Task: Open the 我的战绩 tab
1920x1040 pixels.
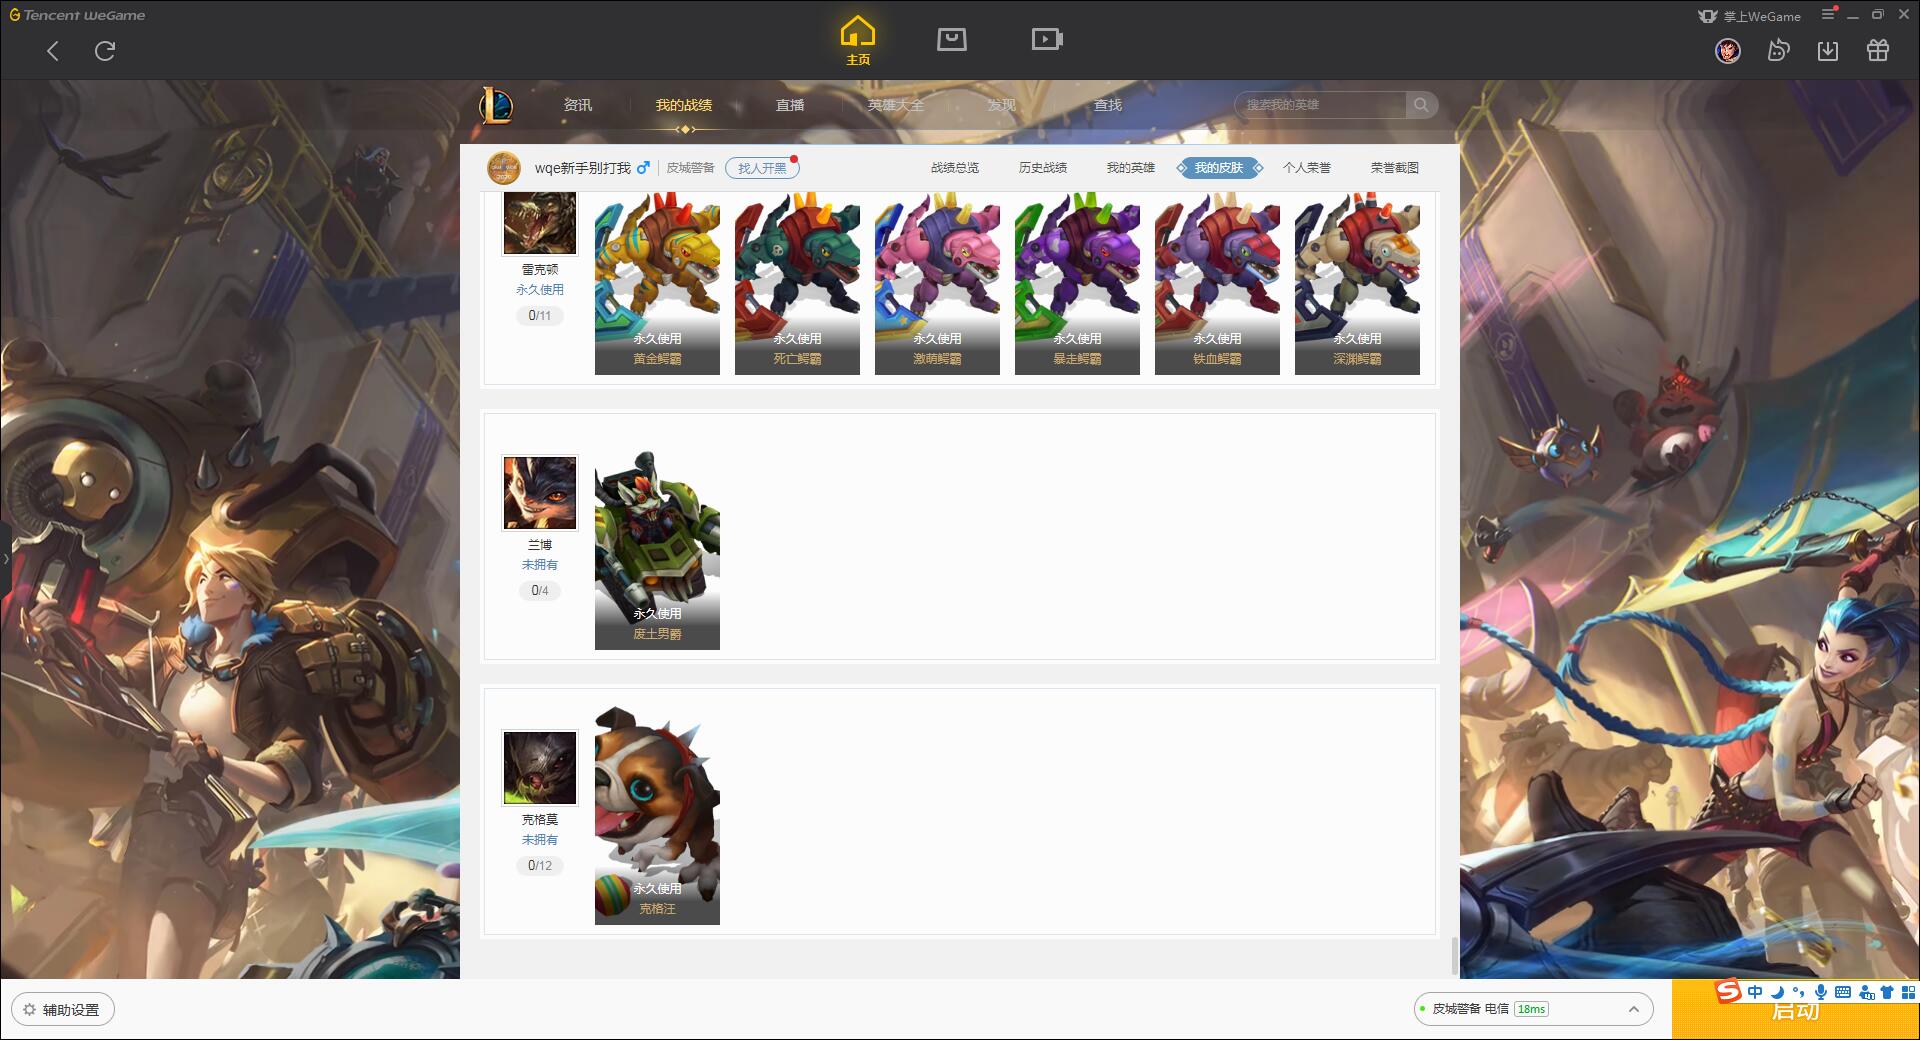Action: [x=684, y=105]
